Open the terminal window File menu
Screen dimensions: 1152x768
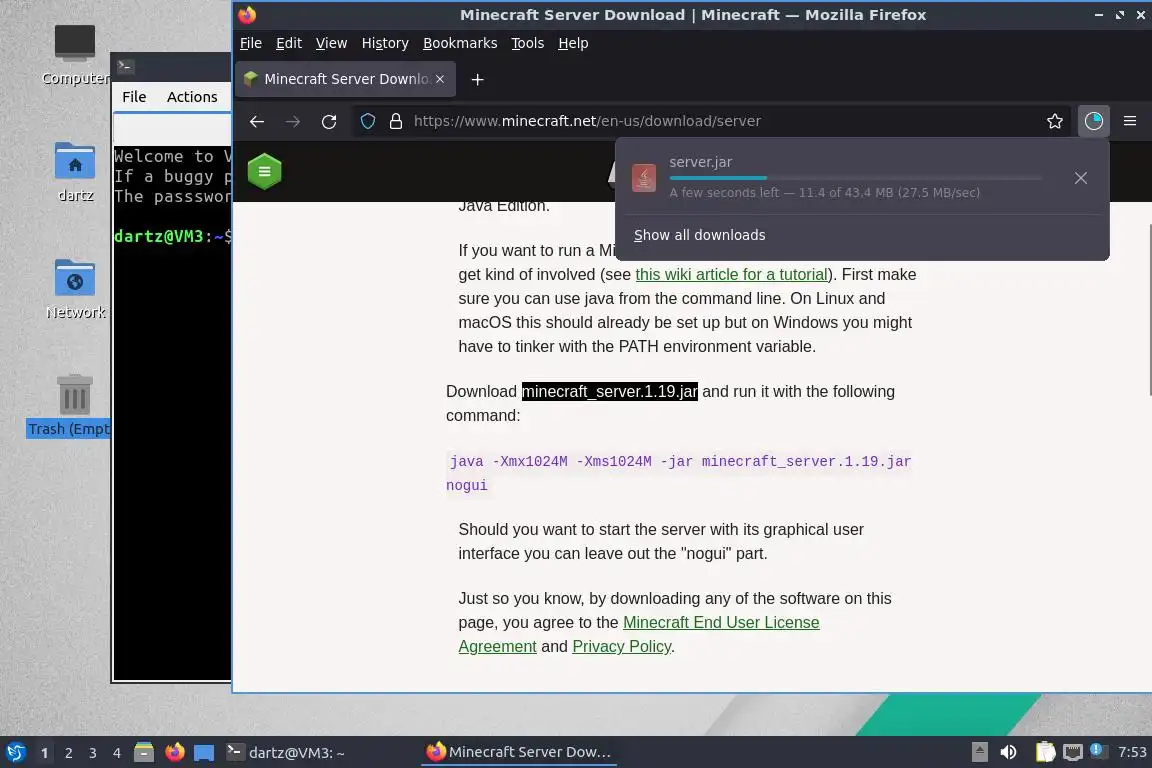134,97
